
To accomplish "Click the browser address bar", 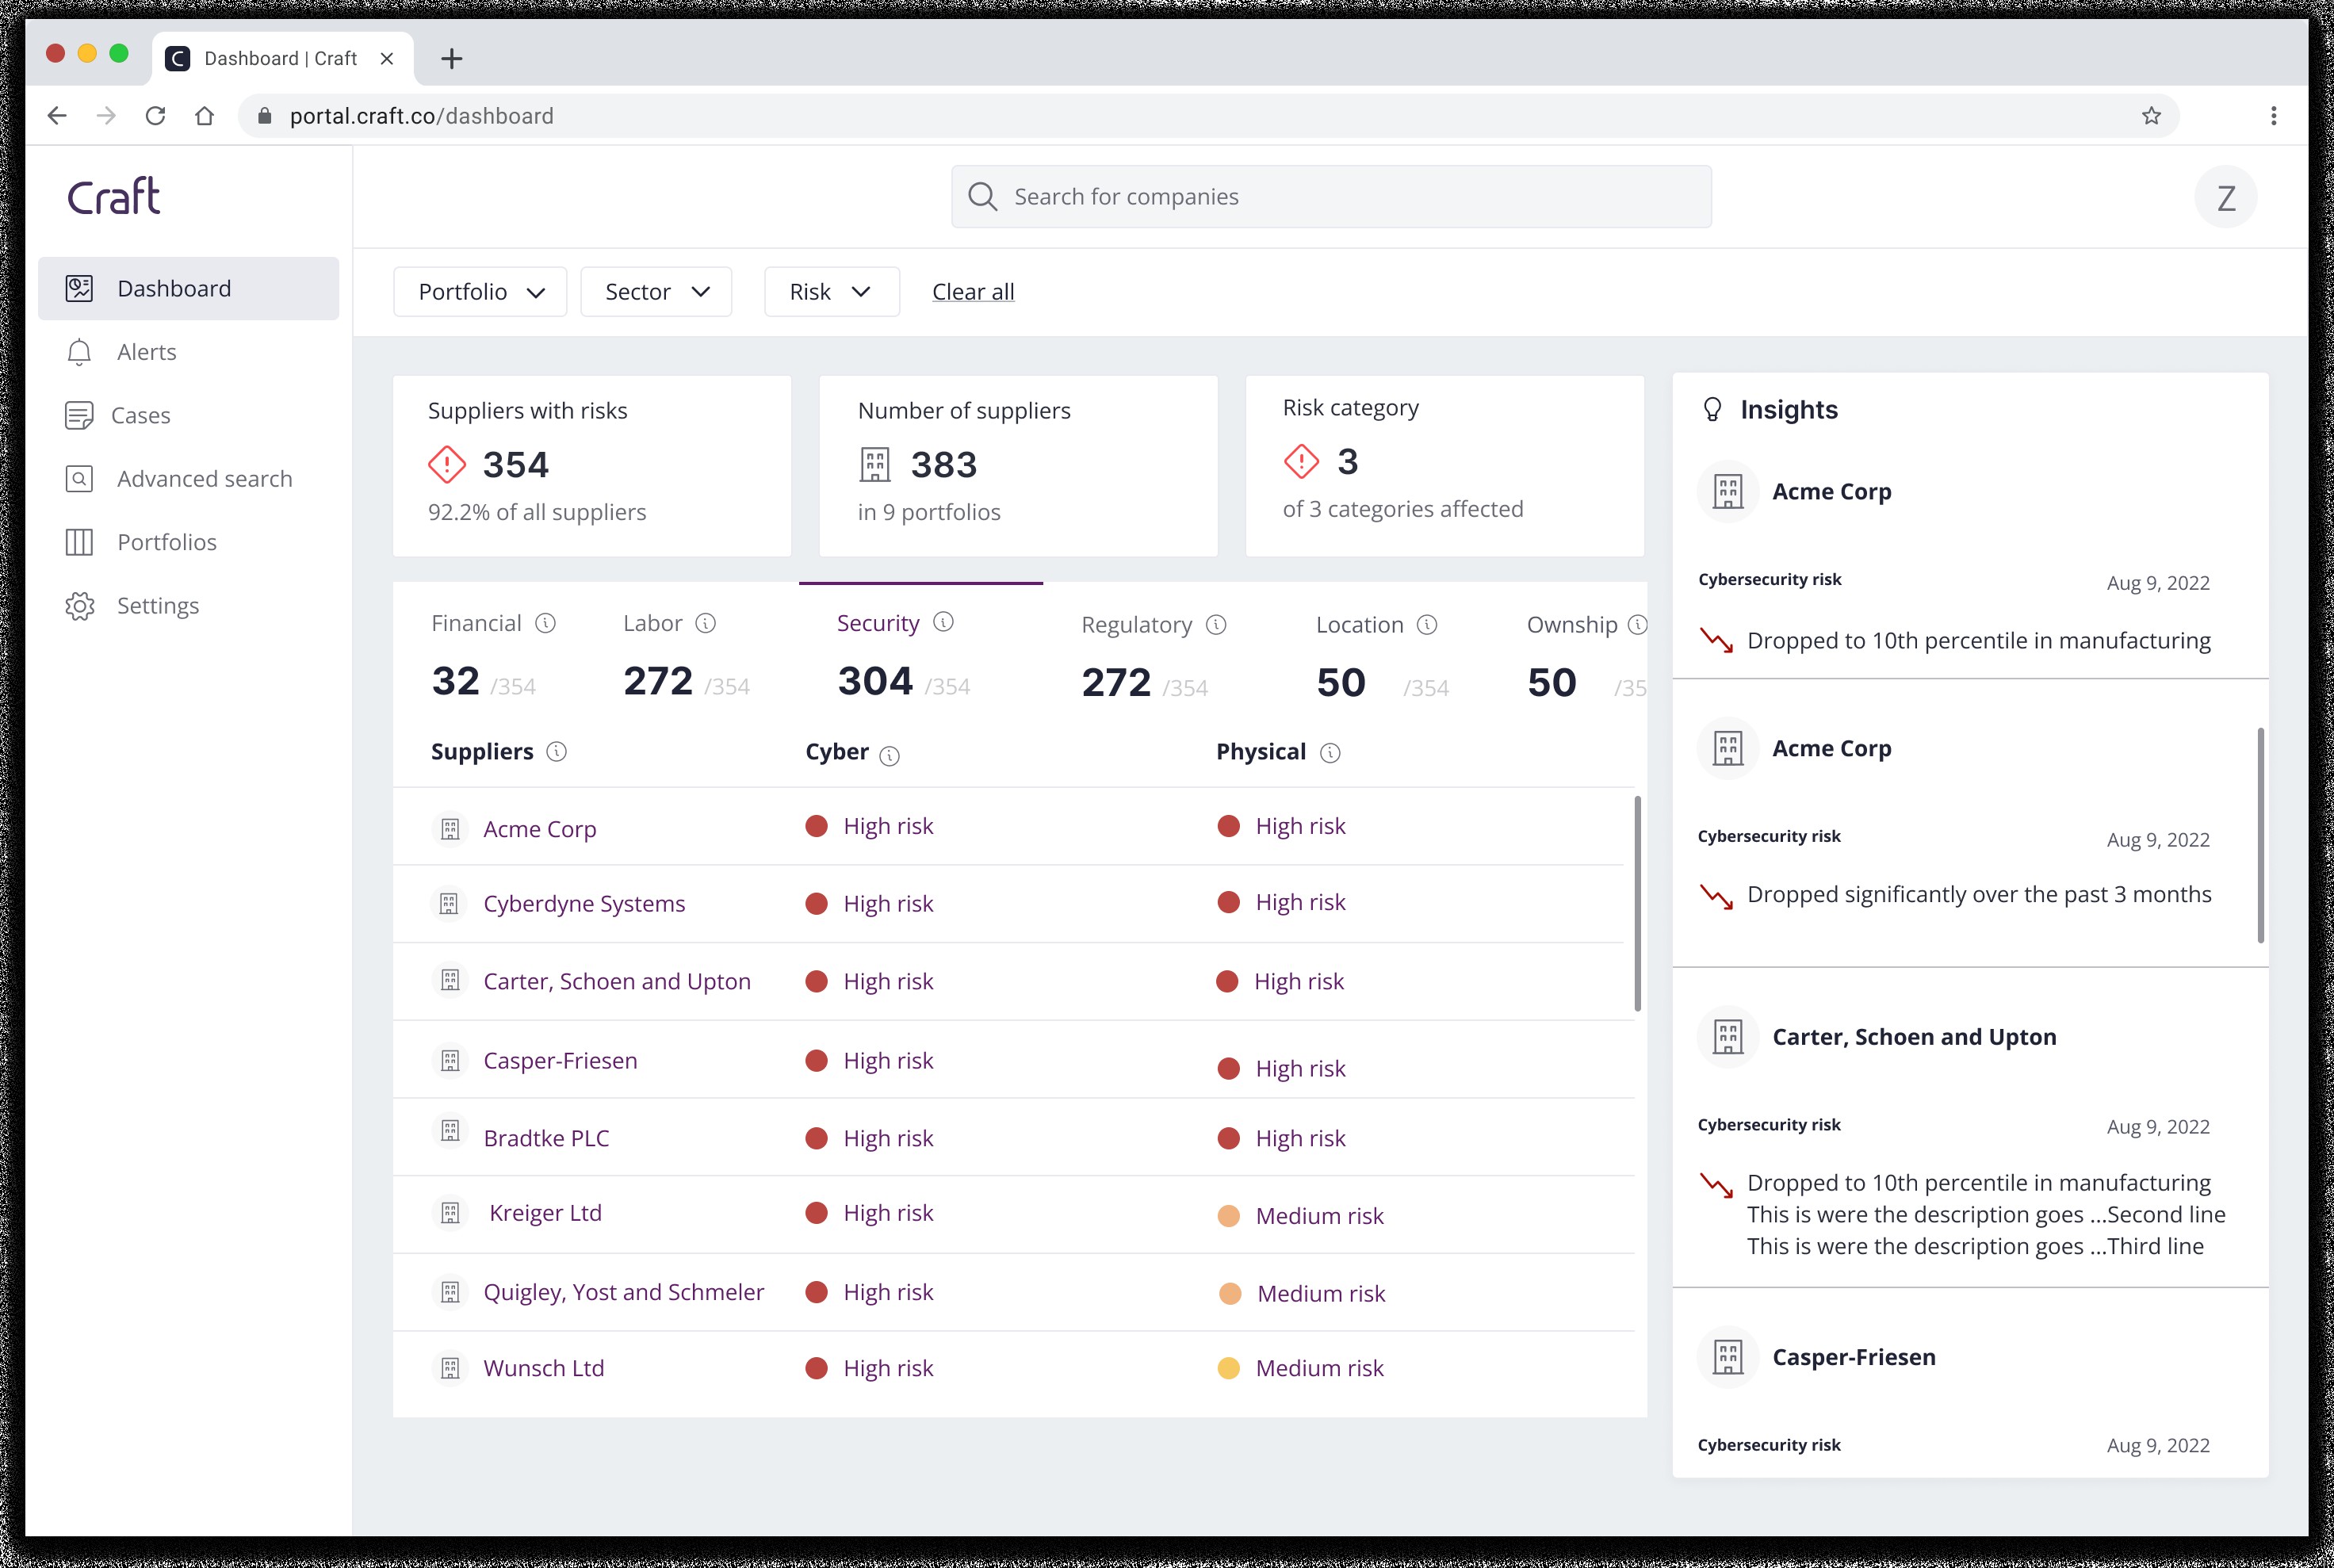I will click(1208, 116).
